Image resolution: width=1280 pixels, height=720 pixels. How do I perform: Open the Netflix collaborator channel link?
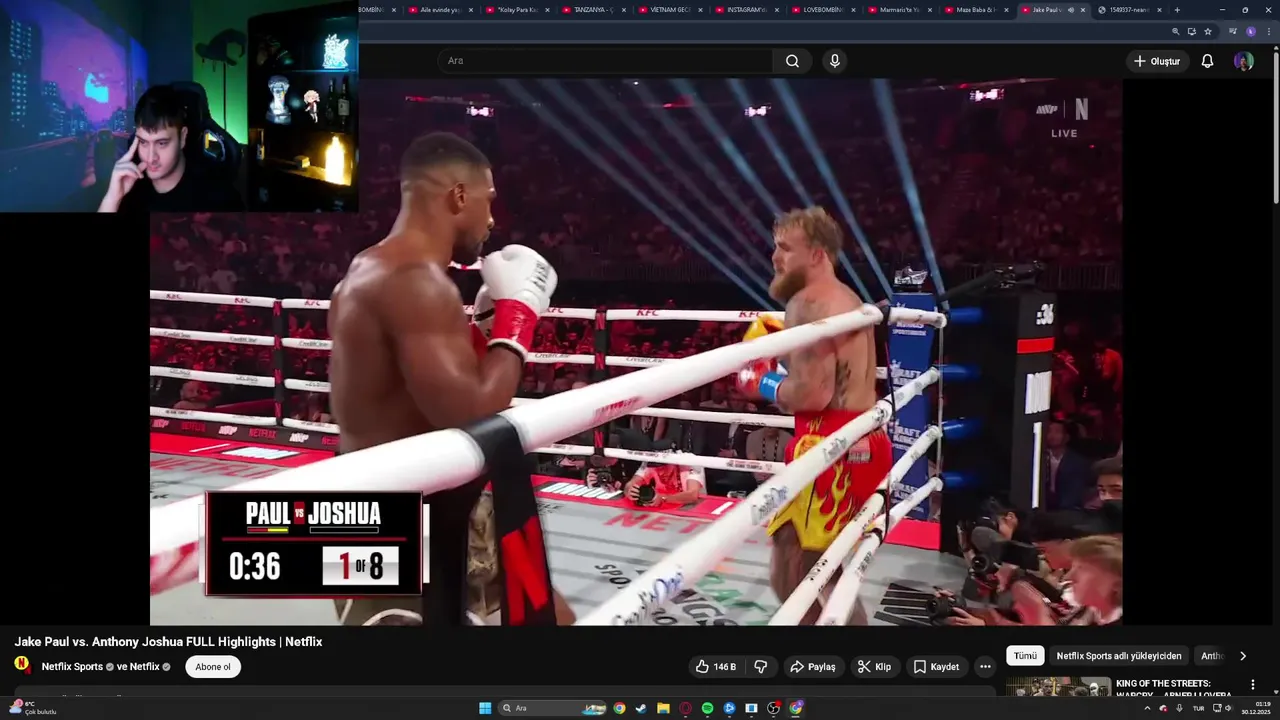tap(138, 667)
